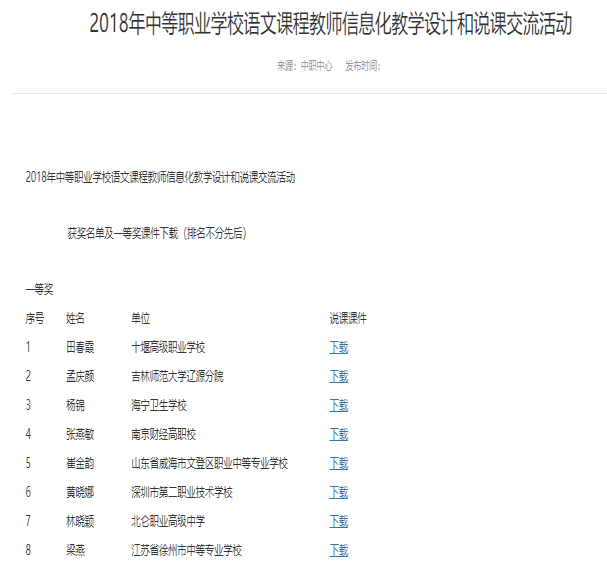Download courseware for 黄晓娜
The width and height of the screenshot is (607, 566).
339,492
